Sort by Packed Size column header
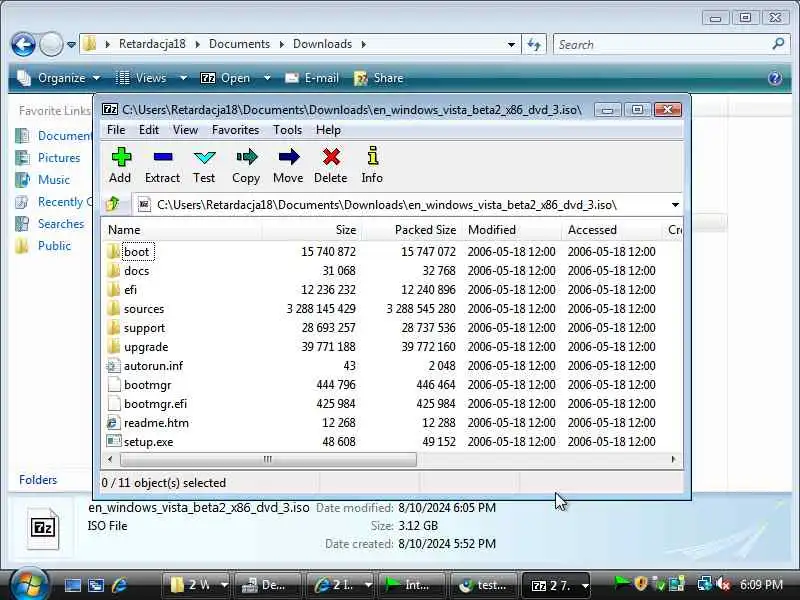The width and height of the screenshot is (800, 600). [x=412, y=230]
